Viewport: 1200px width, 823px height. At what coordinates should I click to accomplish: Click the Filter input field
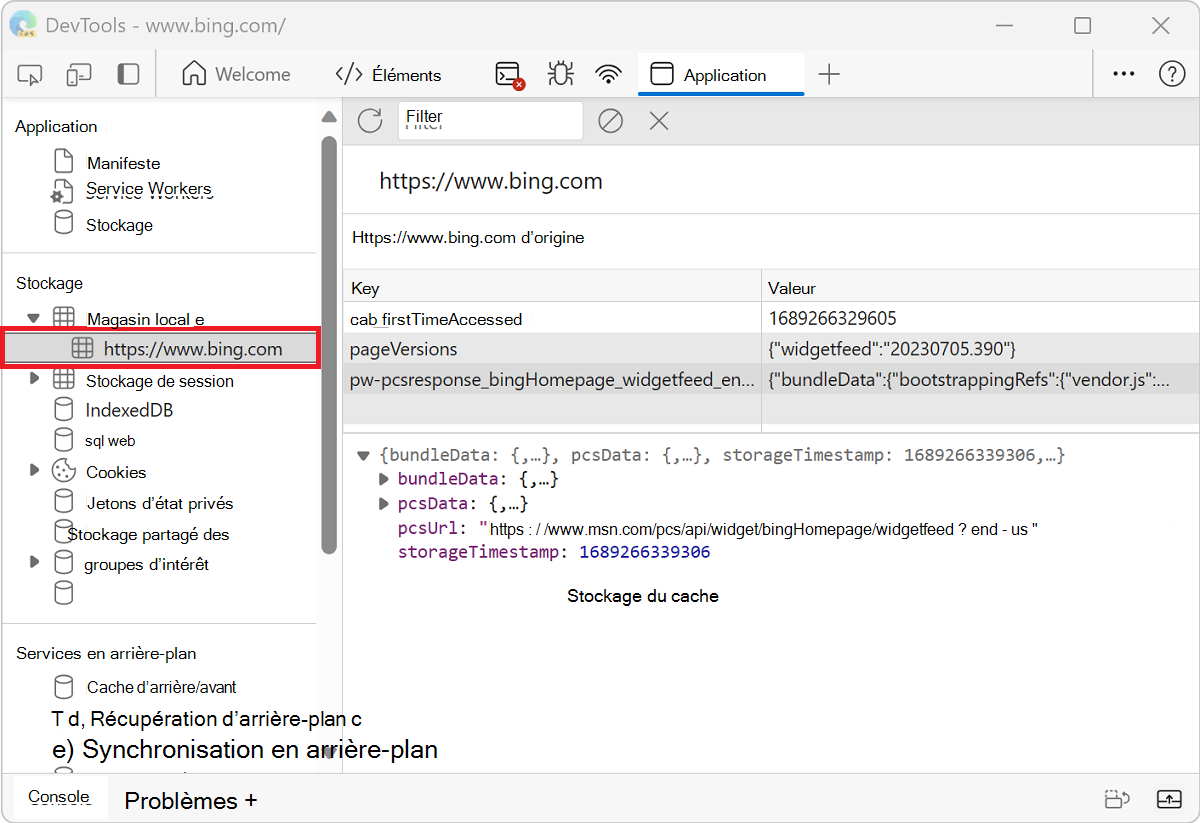click(x=490, y=121)
